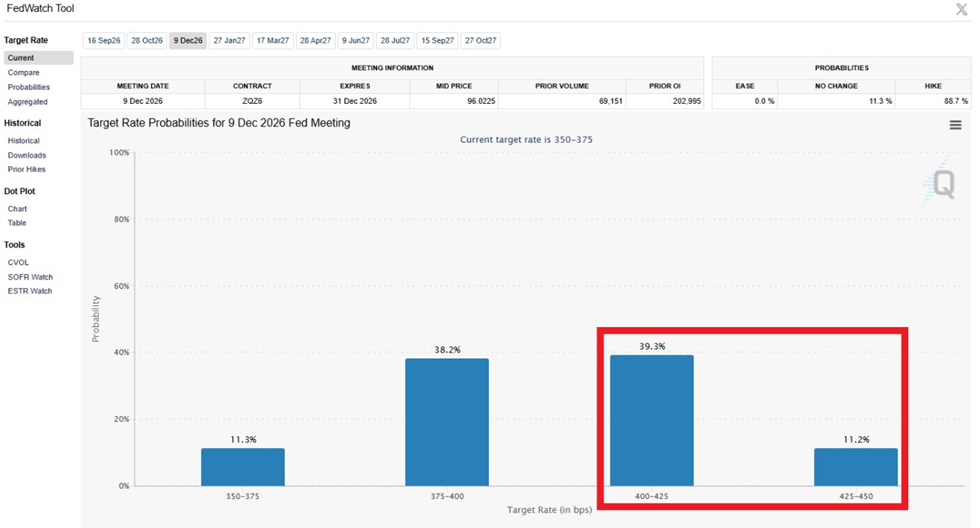Open Aggregated in the sidebar
The height and width of the screenshot is (528, 980).
pyautogui.click(x=28, y=102)
